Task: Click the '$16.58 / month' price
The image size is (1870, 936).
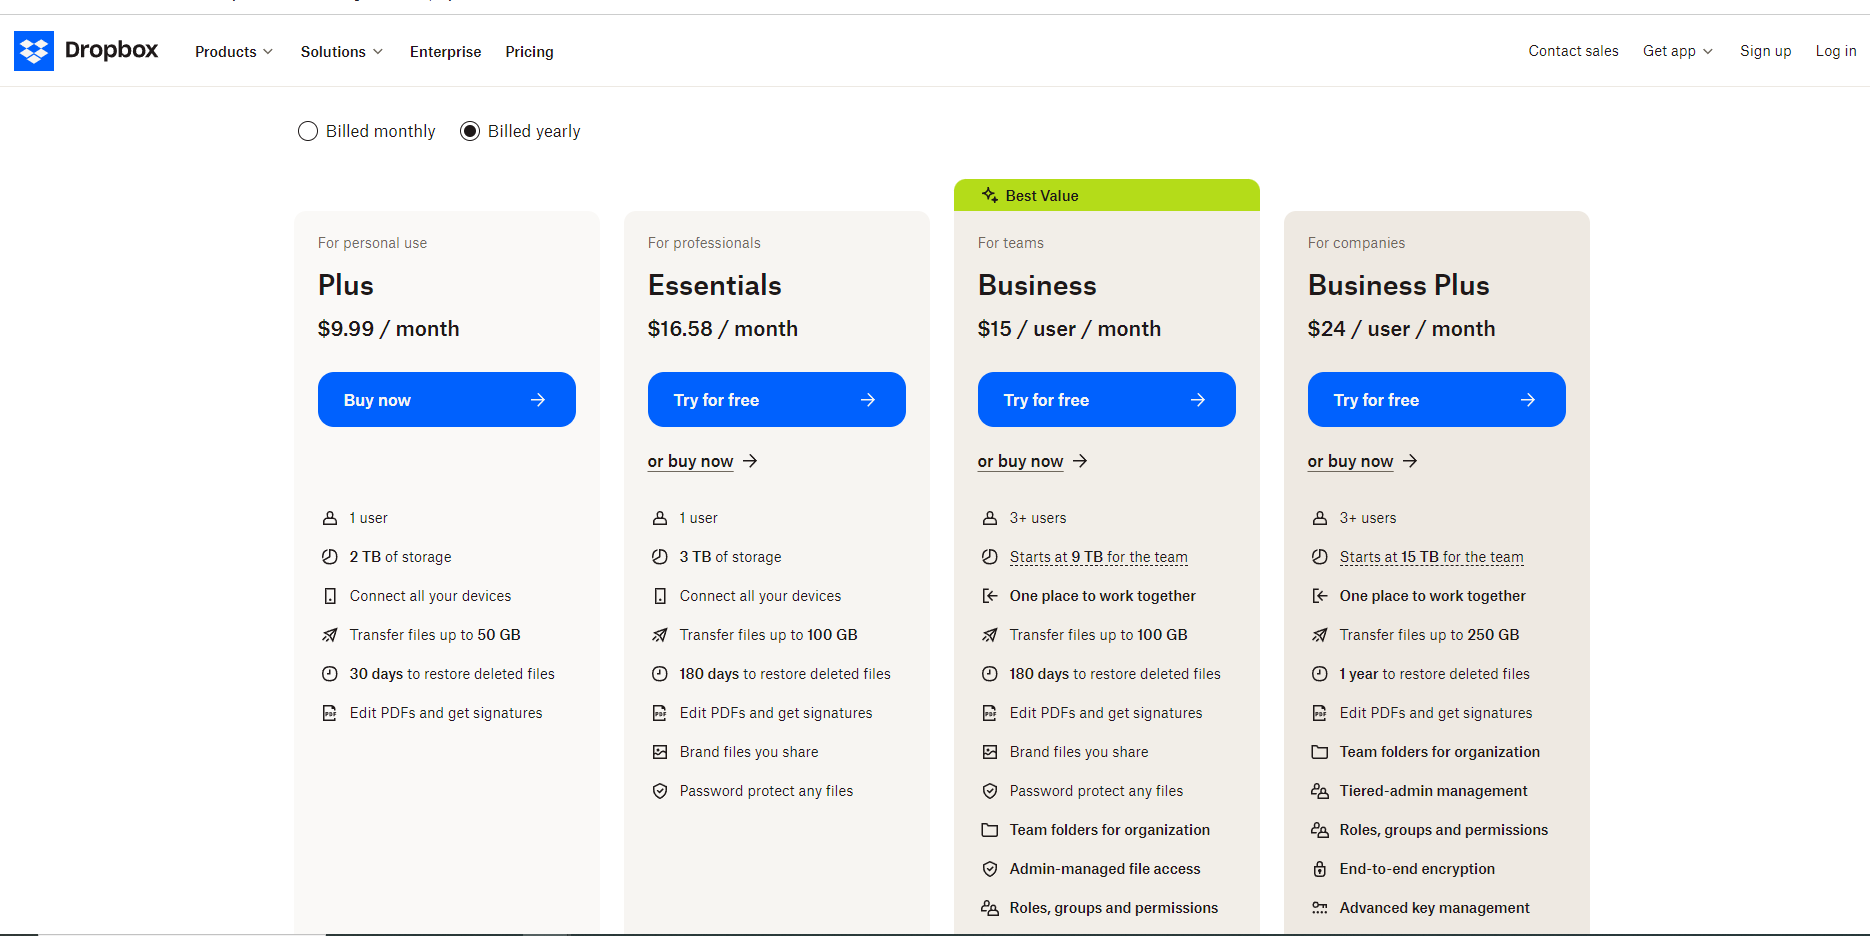Action: tap(723, 329)
